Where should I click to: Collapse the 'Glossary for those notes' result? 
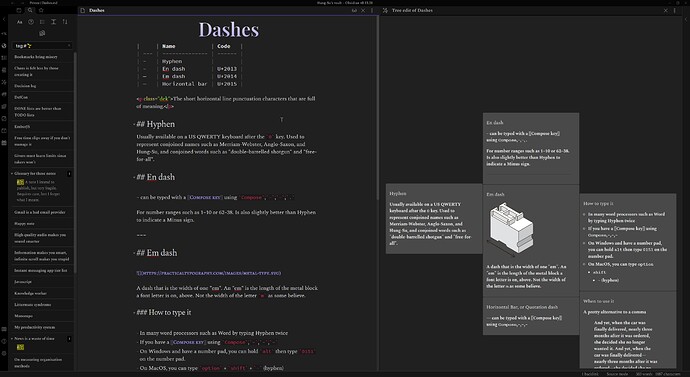pyautogui.click(x=12, y=174)
